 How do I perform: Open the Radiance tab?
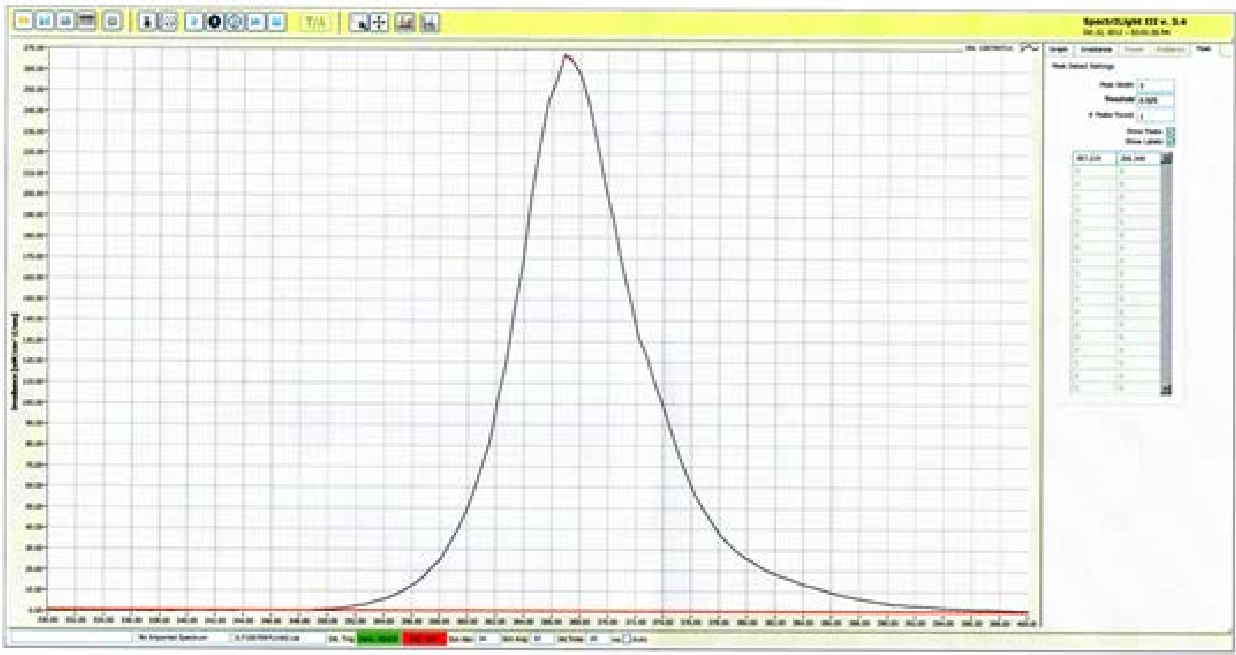[x=1168, y=49]
